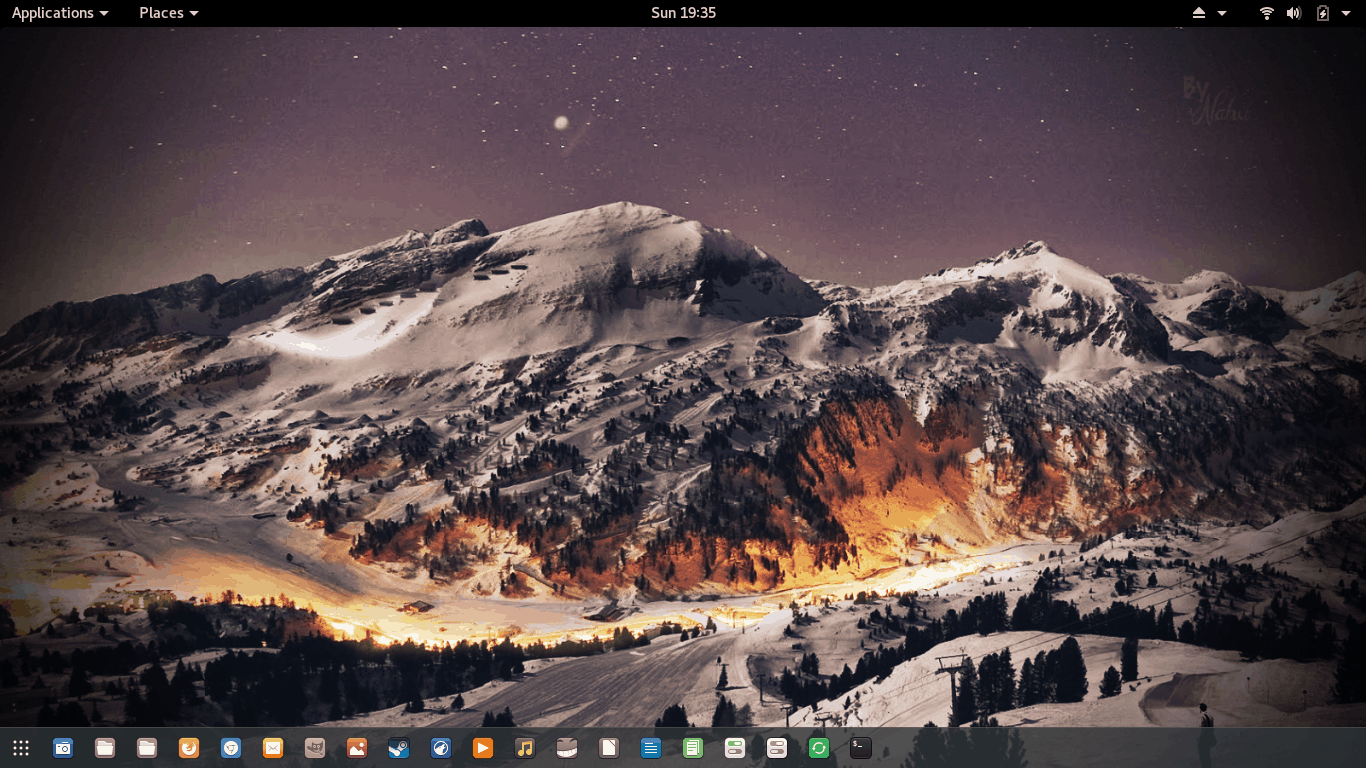This screenshot has width=1366, height=768.
Task: Click the Wi-Fi network indicator
Action: click(1267, 13)
